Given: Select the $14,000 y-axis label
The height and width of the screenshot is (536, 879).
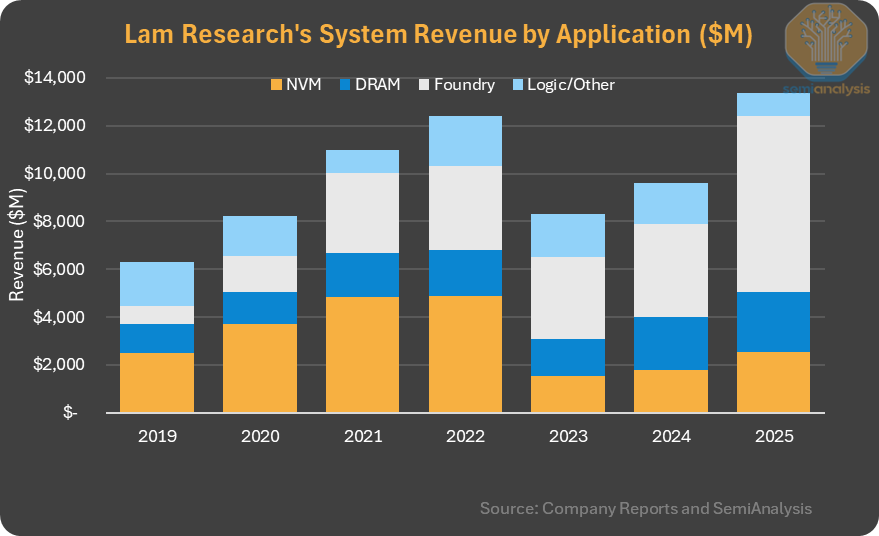Looking at the screenshot, I should (x=59, y=78).
